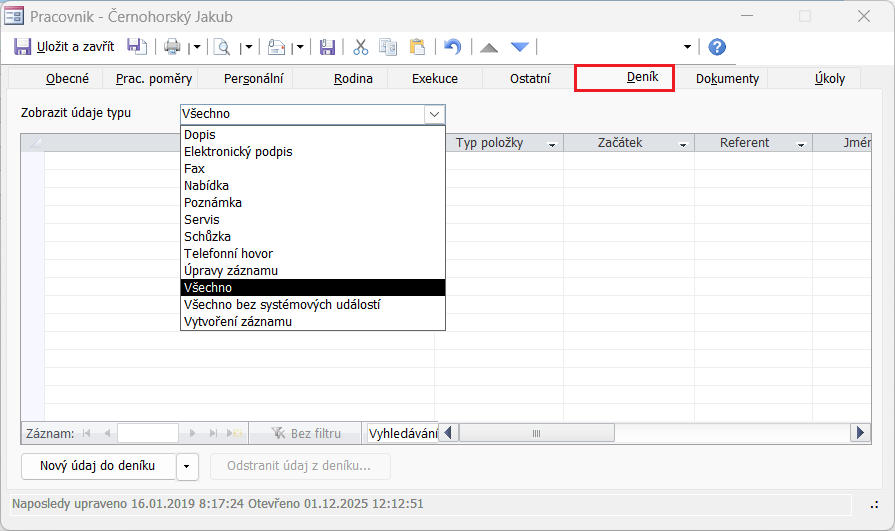Collapse the Zobrazit údaje typu combo box
This screenshot has width=895, height=531.
point(434,114)
